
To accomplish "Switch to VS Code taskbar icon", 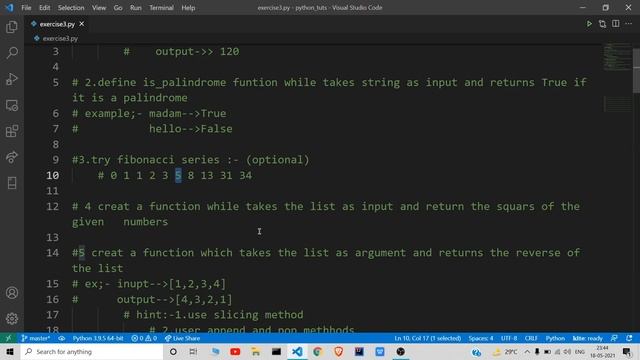I will pos(297,351).
